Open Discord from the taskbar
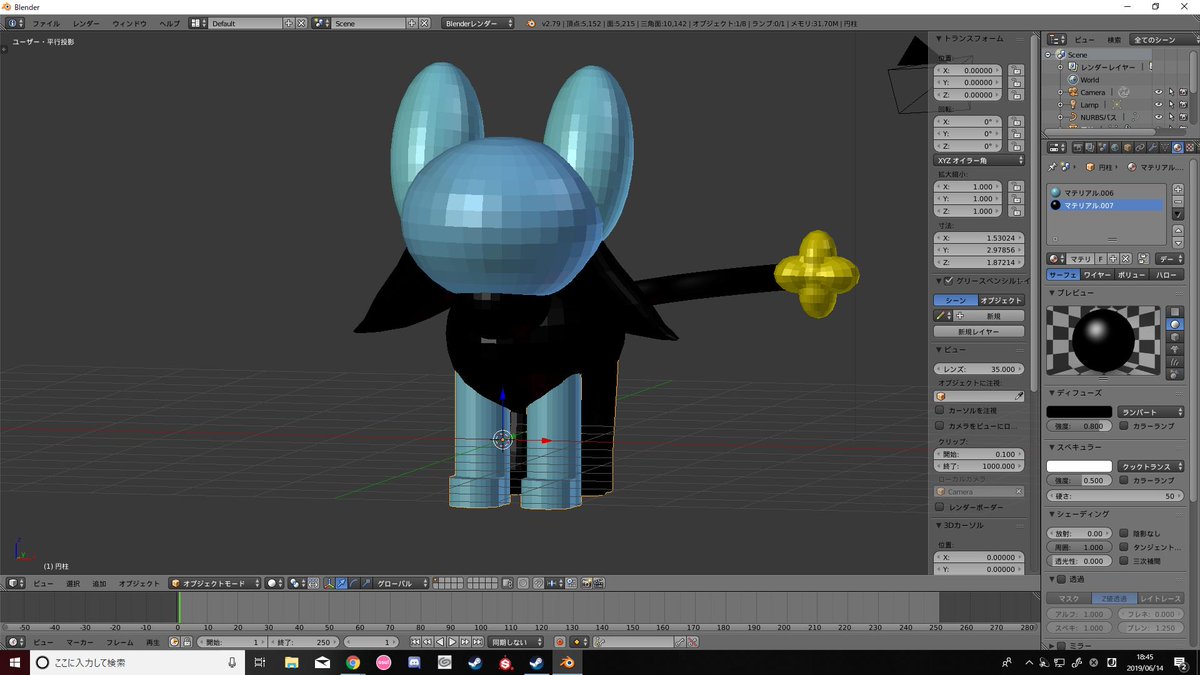The image size is (1200, 675). [415, 662]
